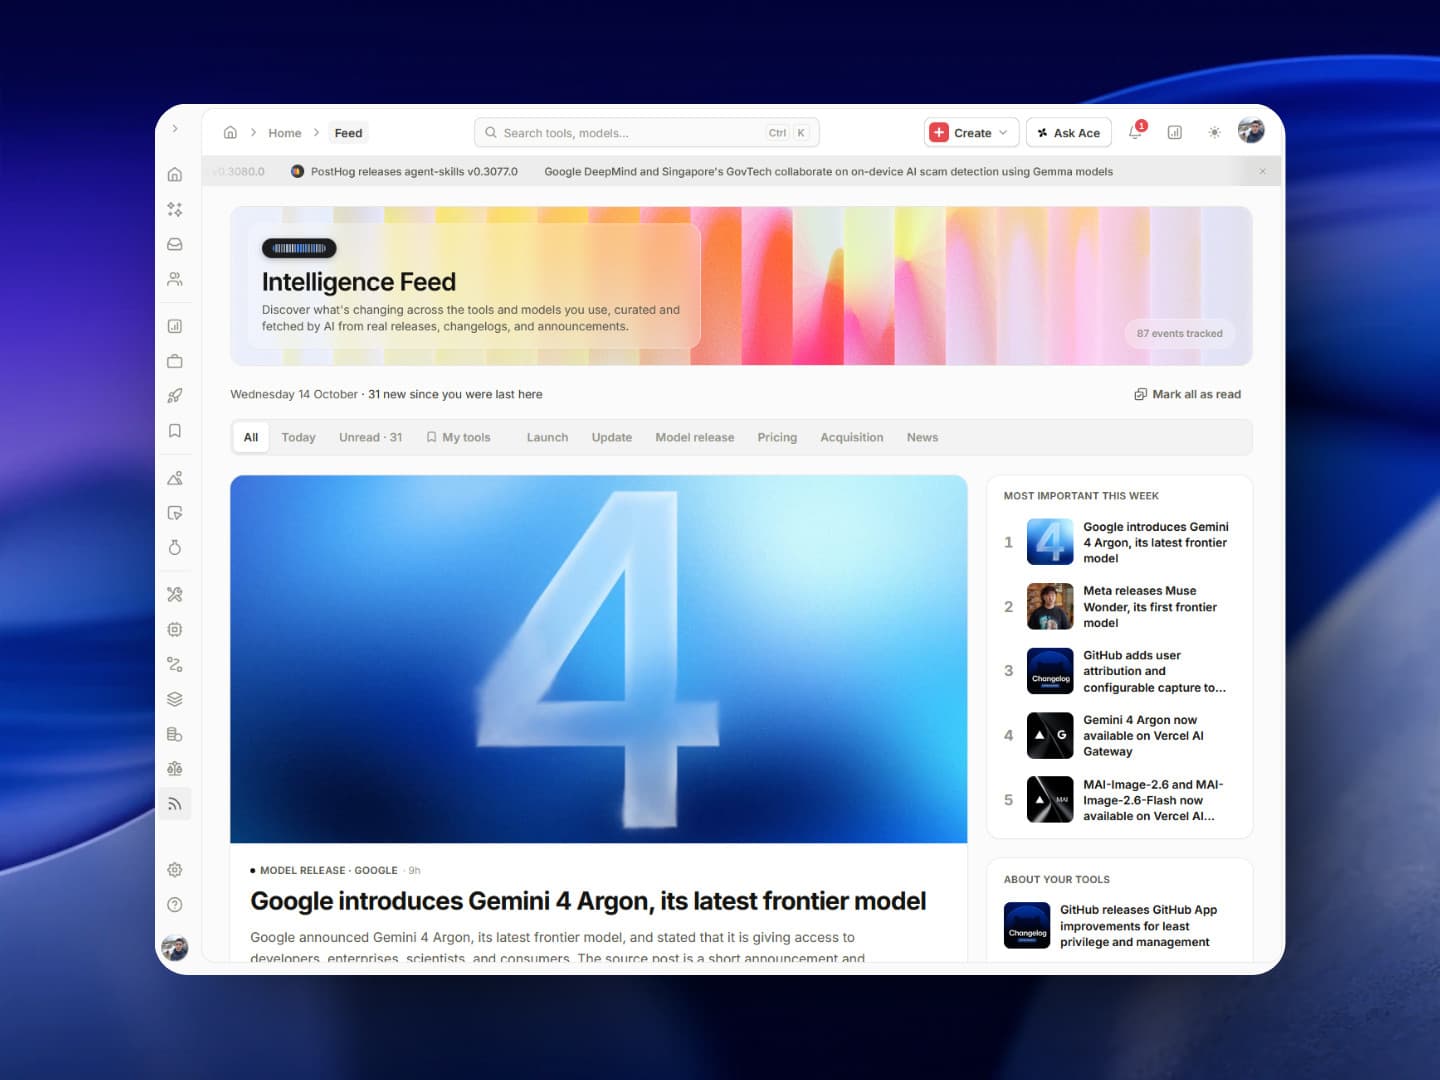The height and width of the screenshot is (1080, 1440).
Task: Go to Home breadcrumb link
Action: [285, 133]
